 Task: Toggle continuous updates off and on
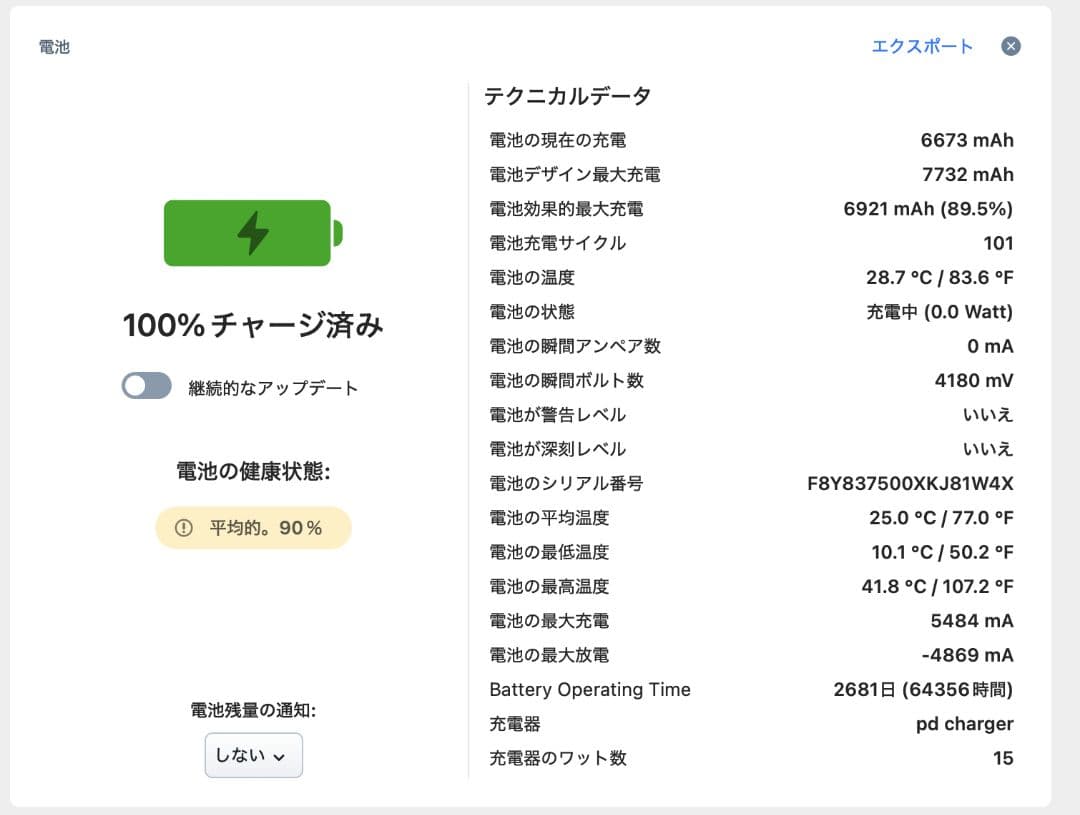coord(146,384)
